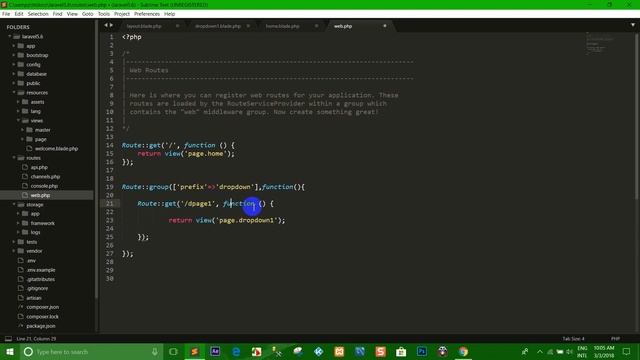Close the layout.blade.php tab

(x=178, y=26)
